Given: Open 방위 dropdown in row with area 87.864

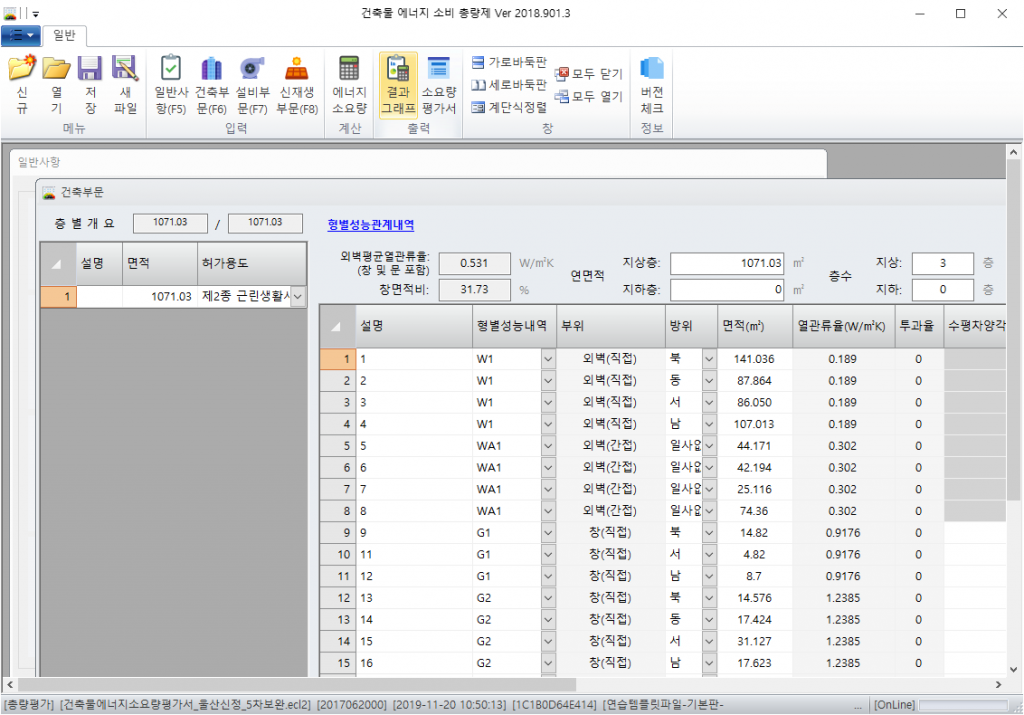Looking at the screenshot, I should pos(709,381).
